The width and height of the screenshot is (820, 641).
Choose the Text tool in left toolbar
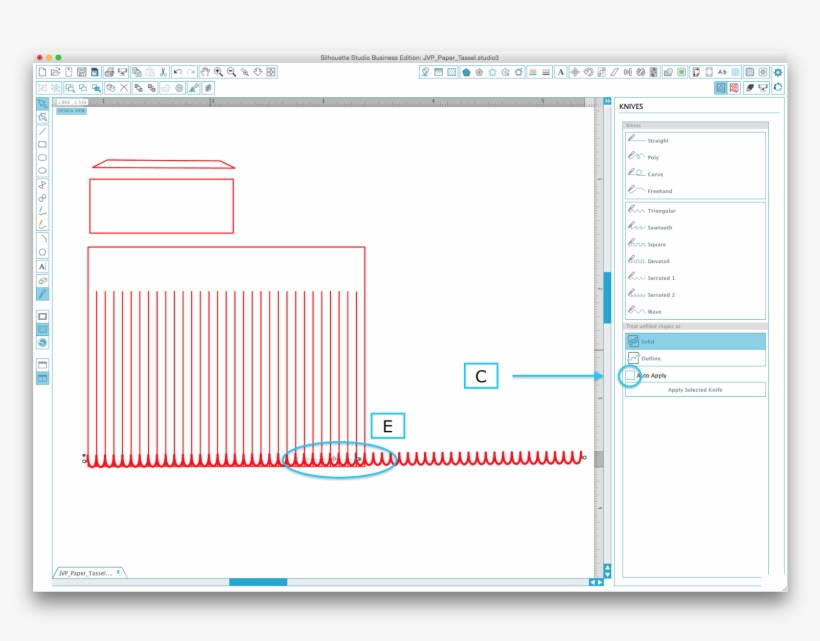pyautogui.click(x=42, y=267)
